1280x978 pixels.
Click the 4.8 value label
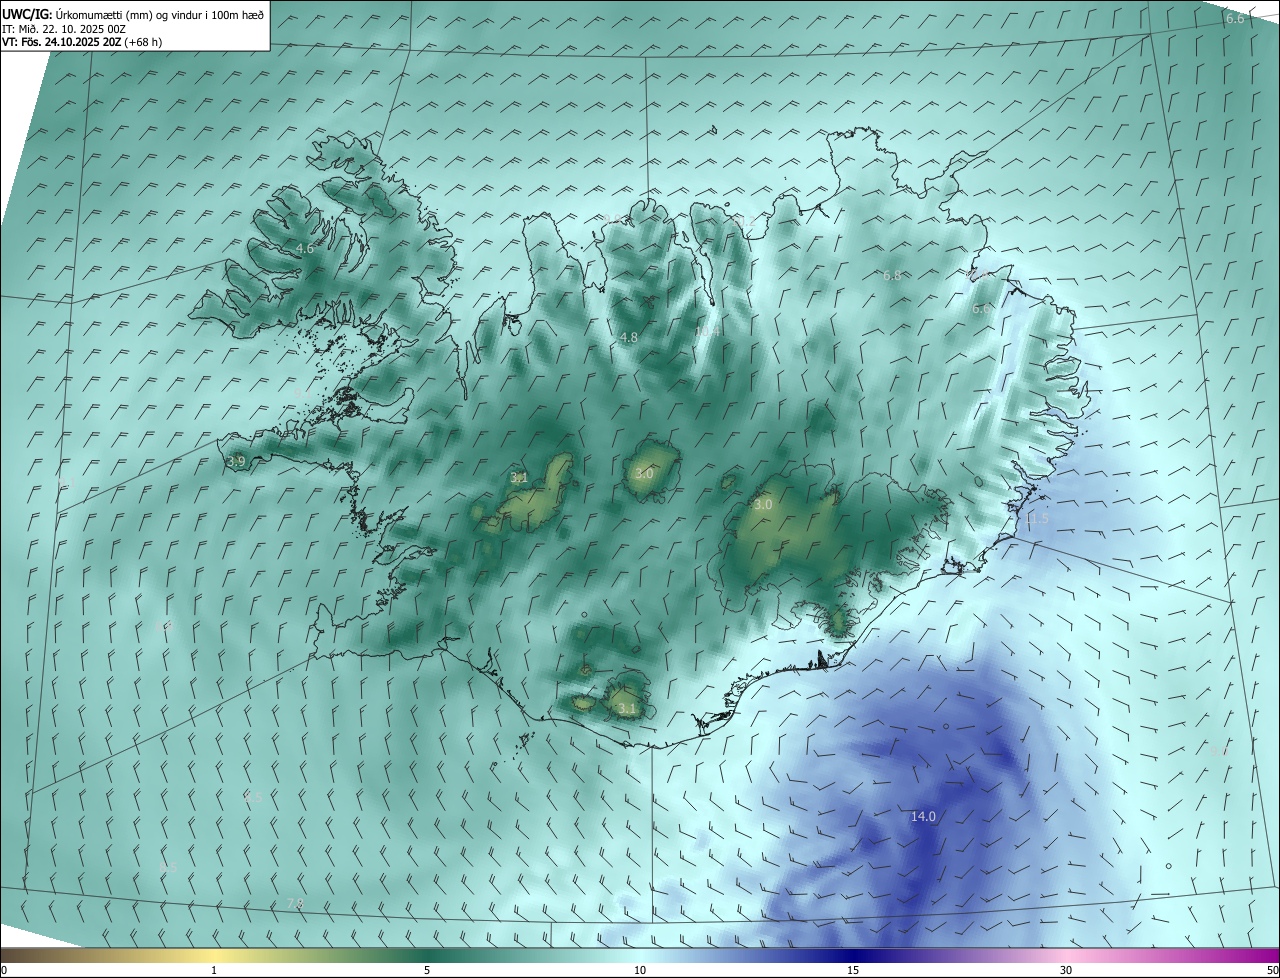click(x=628, y=337)
